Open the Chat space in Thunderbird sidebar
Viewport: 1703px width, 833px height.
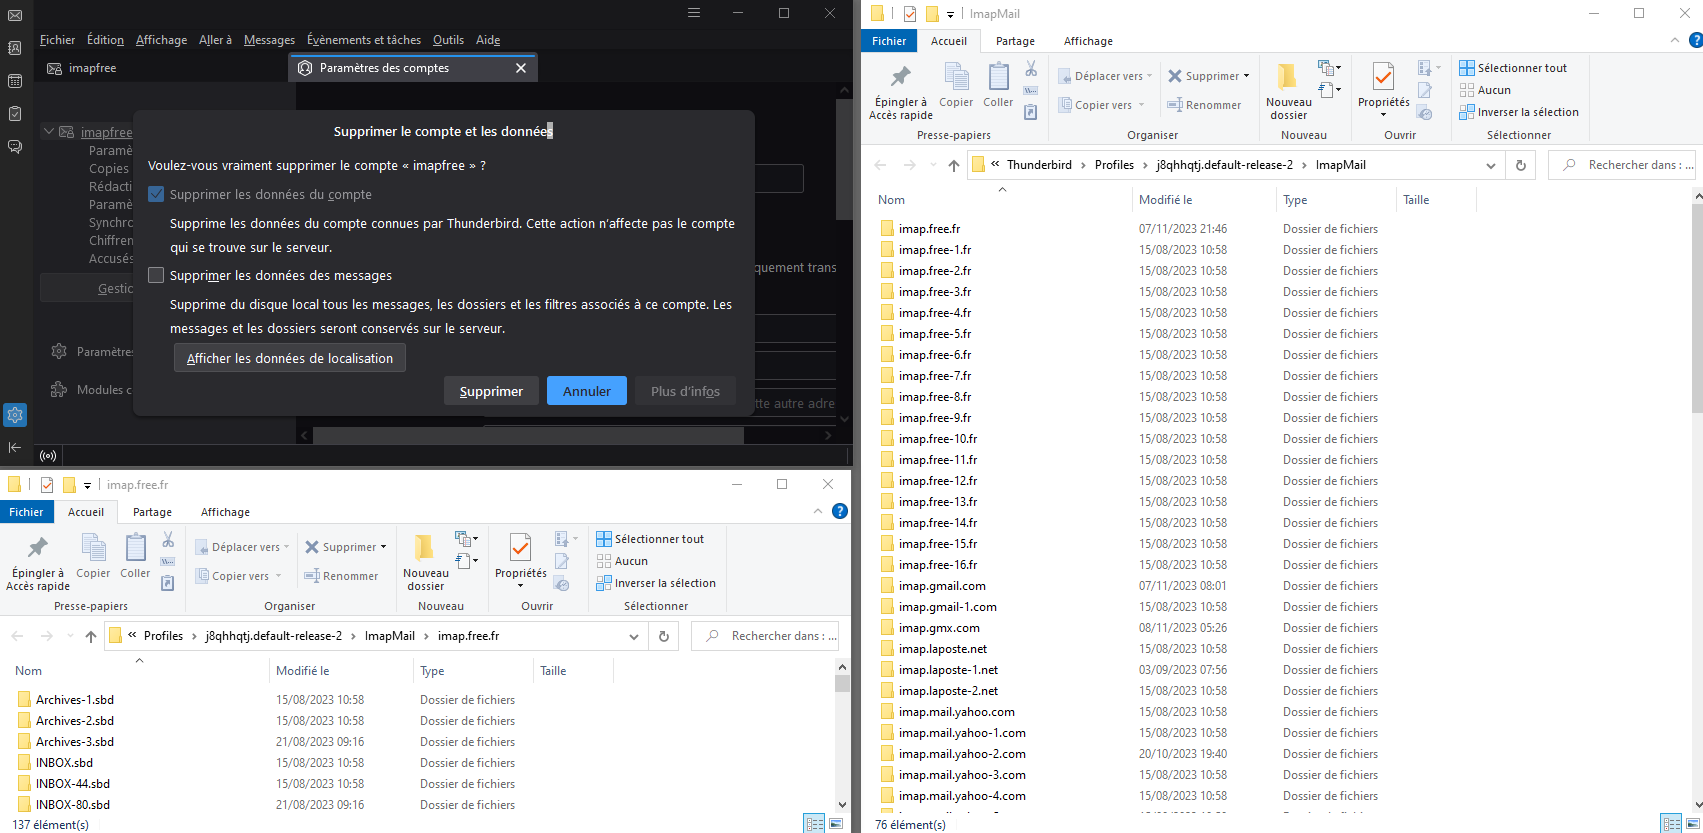click(x=15, y=147)
